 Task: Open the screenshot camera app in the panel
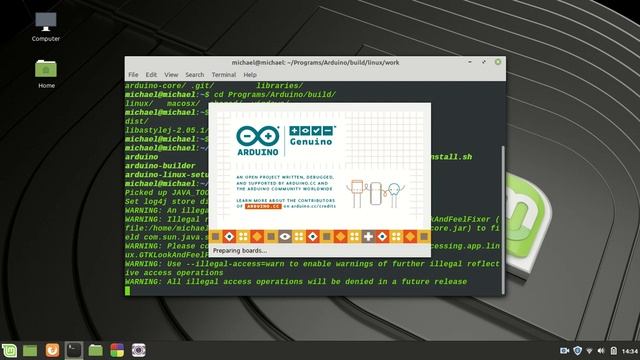tap(139, 350)
